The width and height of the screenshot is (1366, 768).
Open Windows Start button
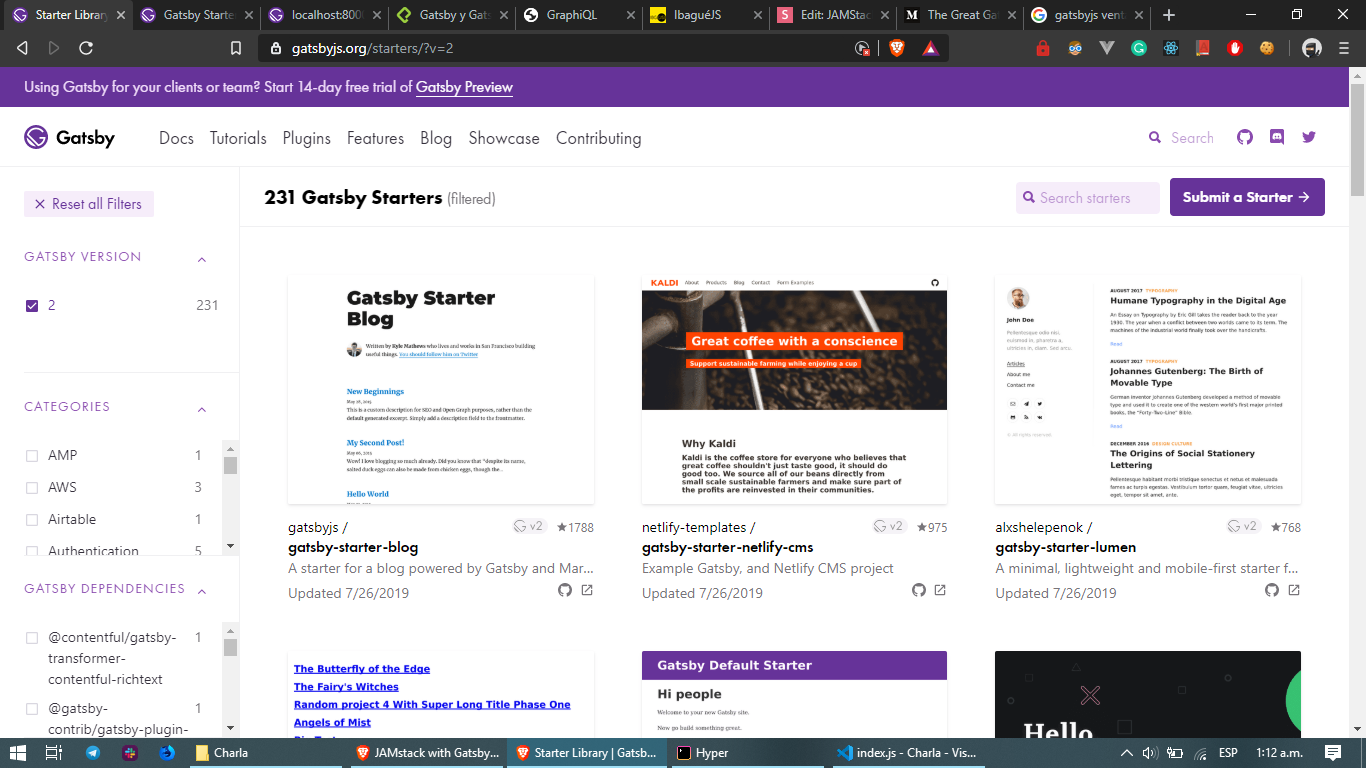[20, 753]
